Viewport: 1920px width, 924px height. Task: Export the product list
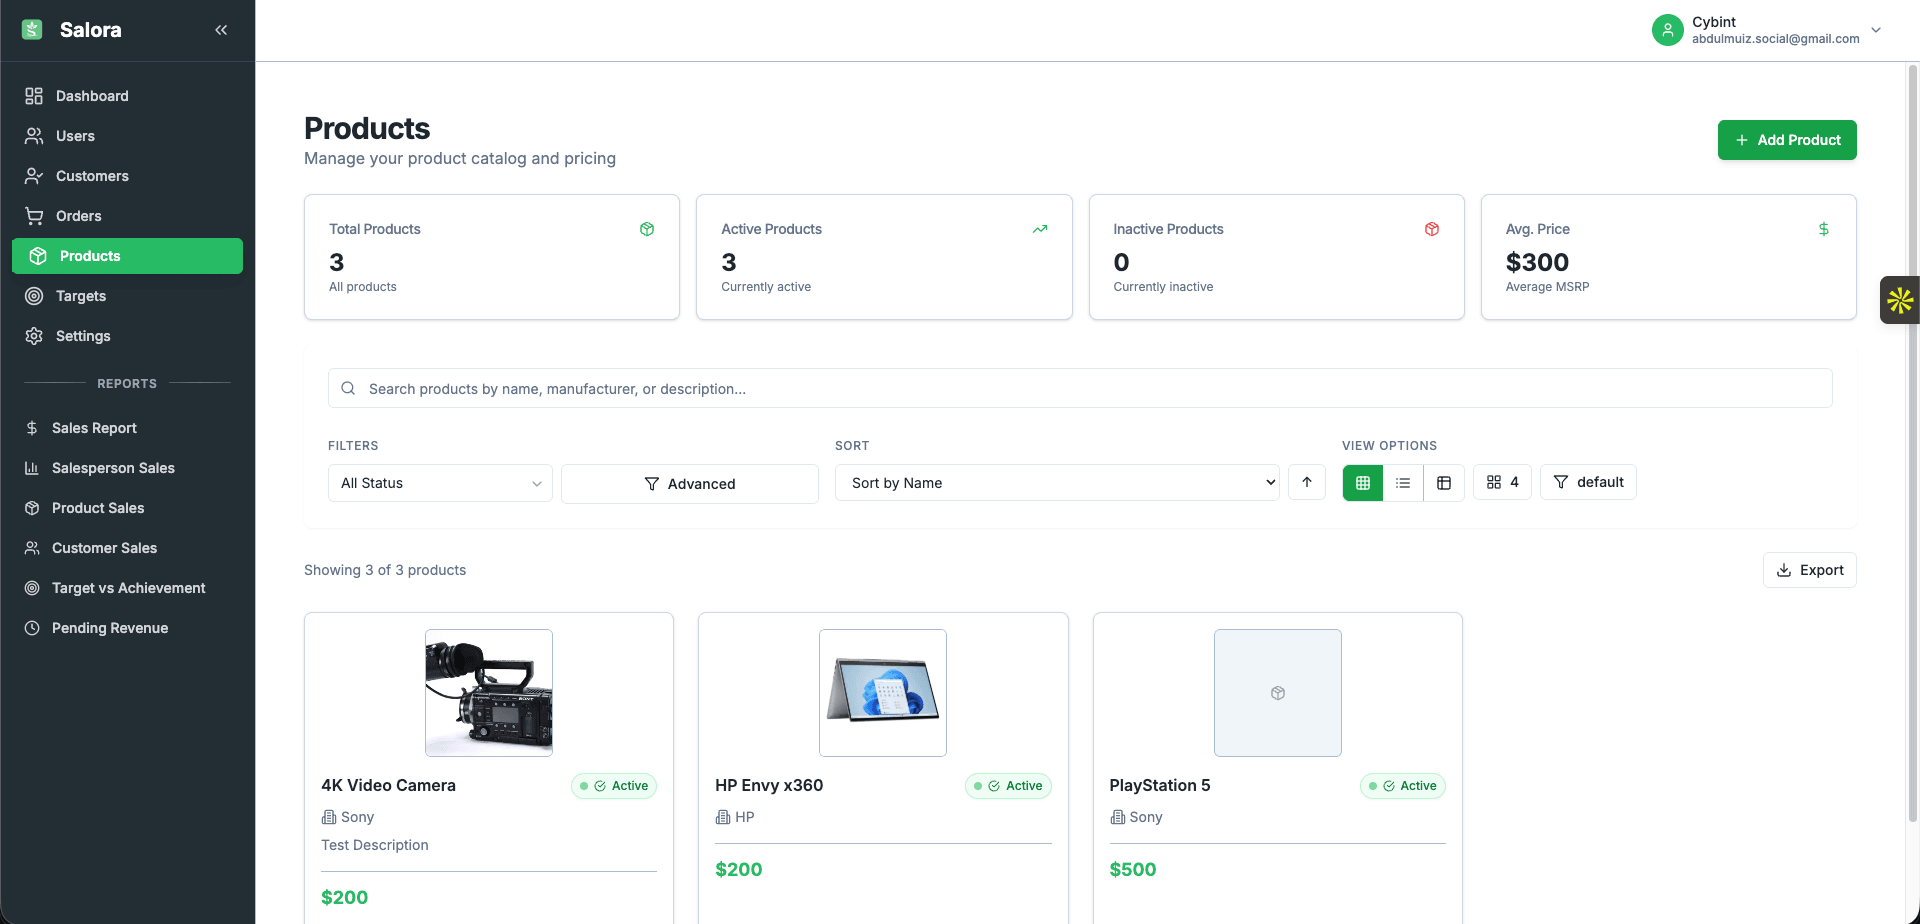(1809, 570)
